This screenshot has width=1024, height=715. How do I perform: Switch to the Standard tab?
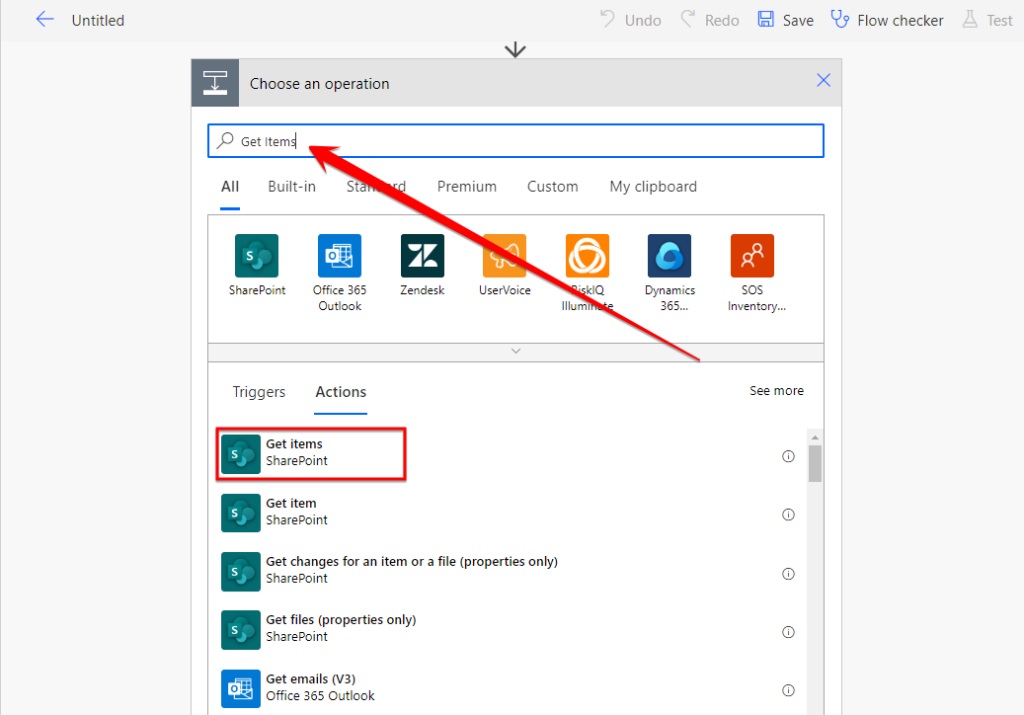[376, 187]
